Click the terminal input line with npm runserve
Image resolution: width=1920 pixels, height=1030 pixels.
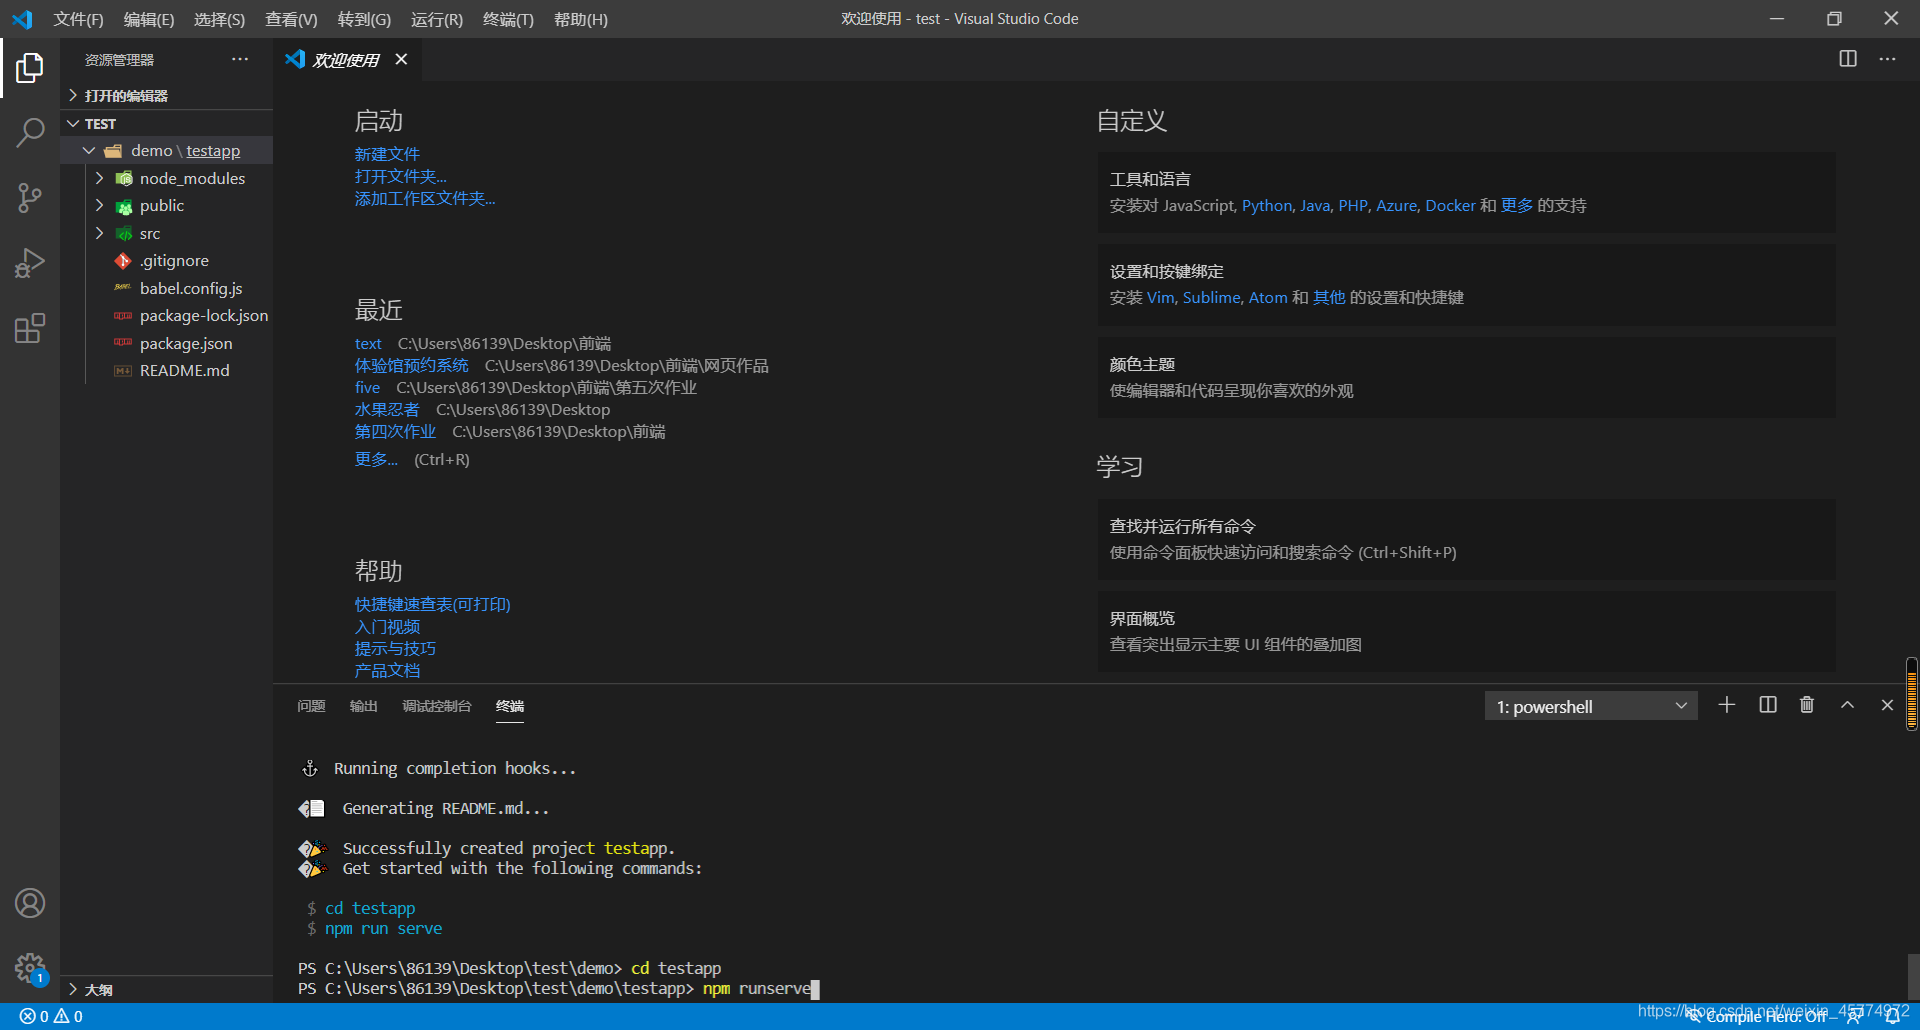coord(558,988)
